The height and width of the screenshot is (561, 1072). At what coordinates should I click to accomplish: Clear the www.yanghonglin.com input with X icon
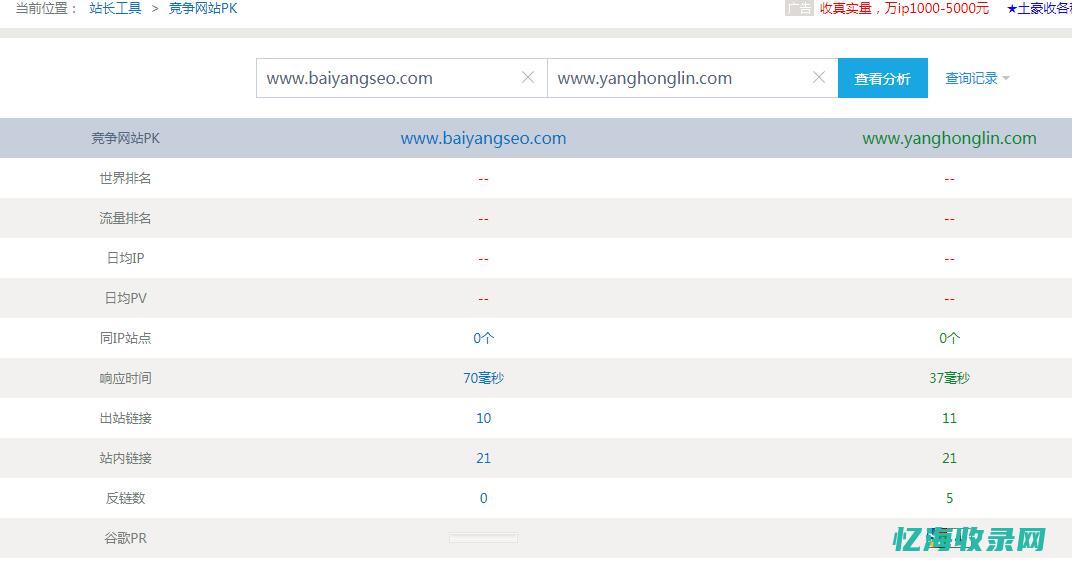coord(819,78)
